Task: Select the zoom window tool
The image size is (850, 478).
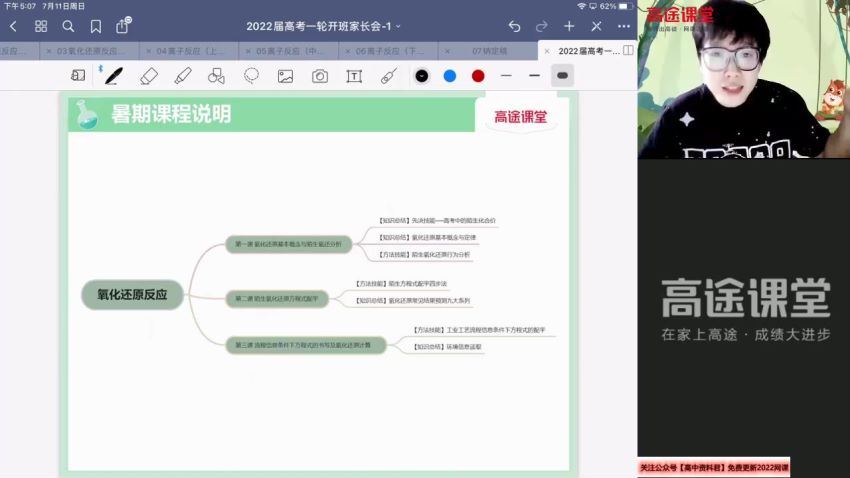Action: coord(78,76)
